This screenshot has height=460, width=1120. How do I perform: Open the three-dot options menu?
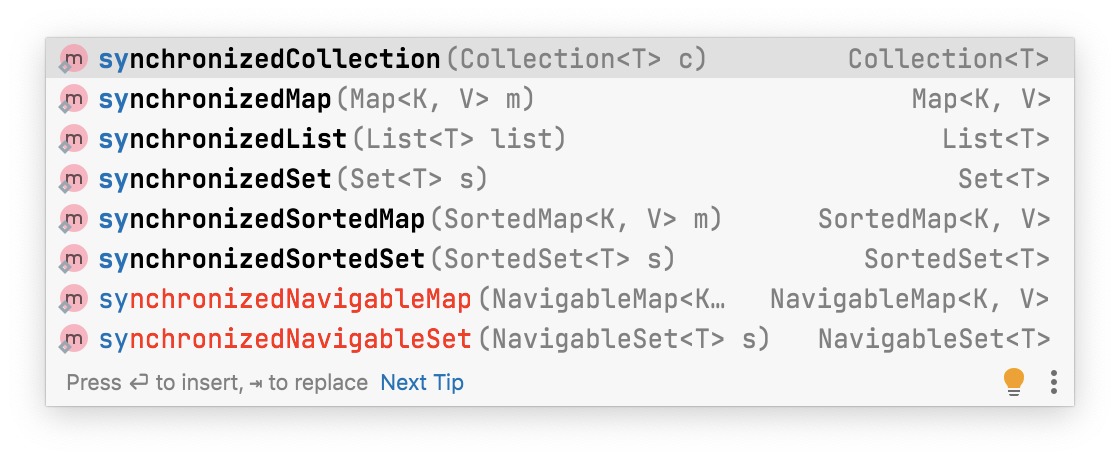point(1054,382)
